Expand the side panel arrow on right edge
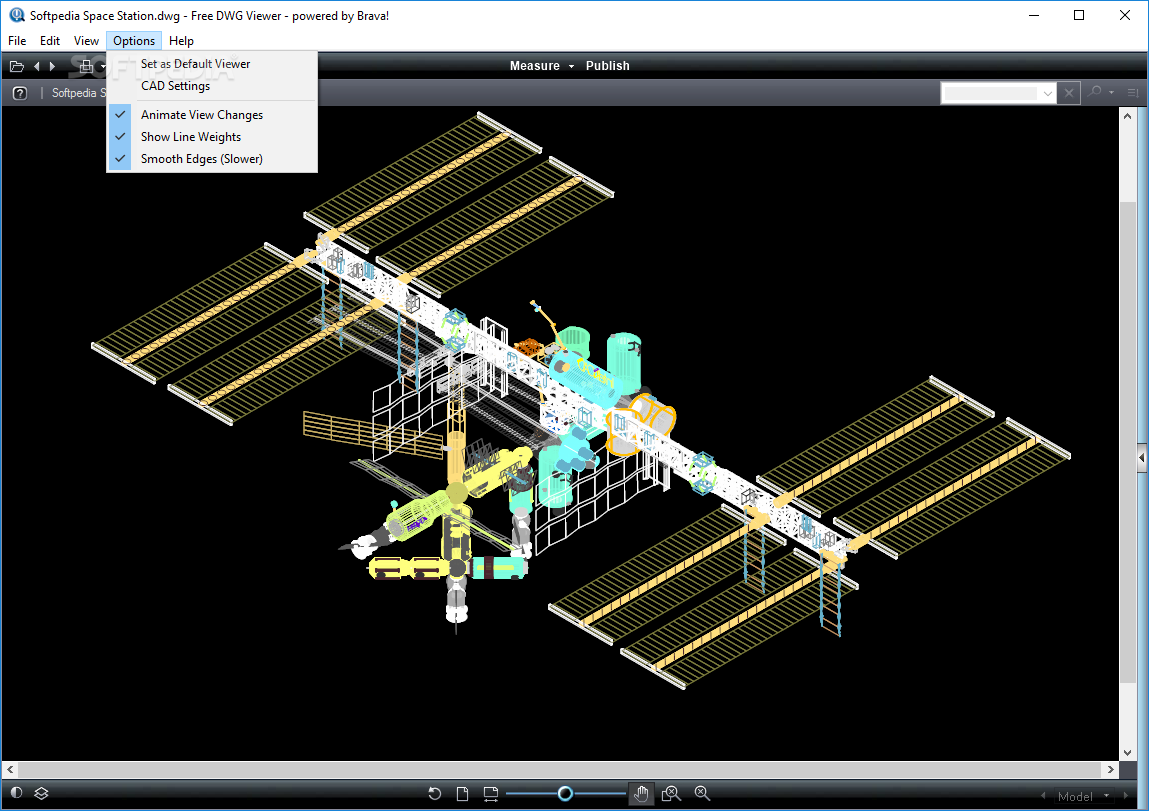Viewport: 1149px width, 811px height. click(1142, 458)
